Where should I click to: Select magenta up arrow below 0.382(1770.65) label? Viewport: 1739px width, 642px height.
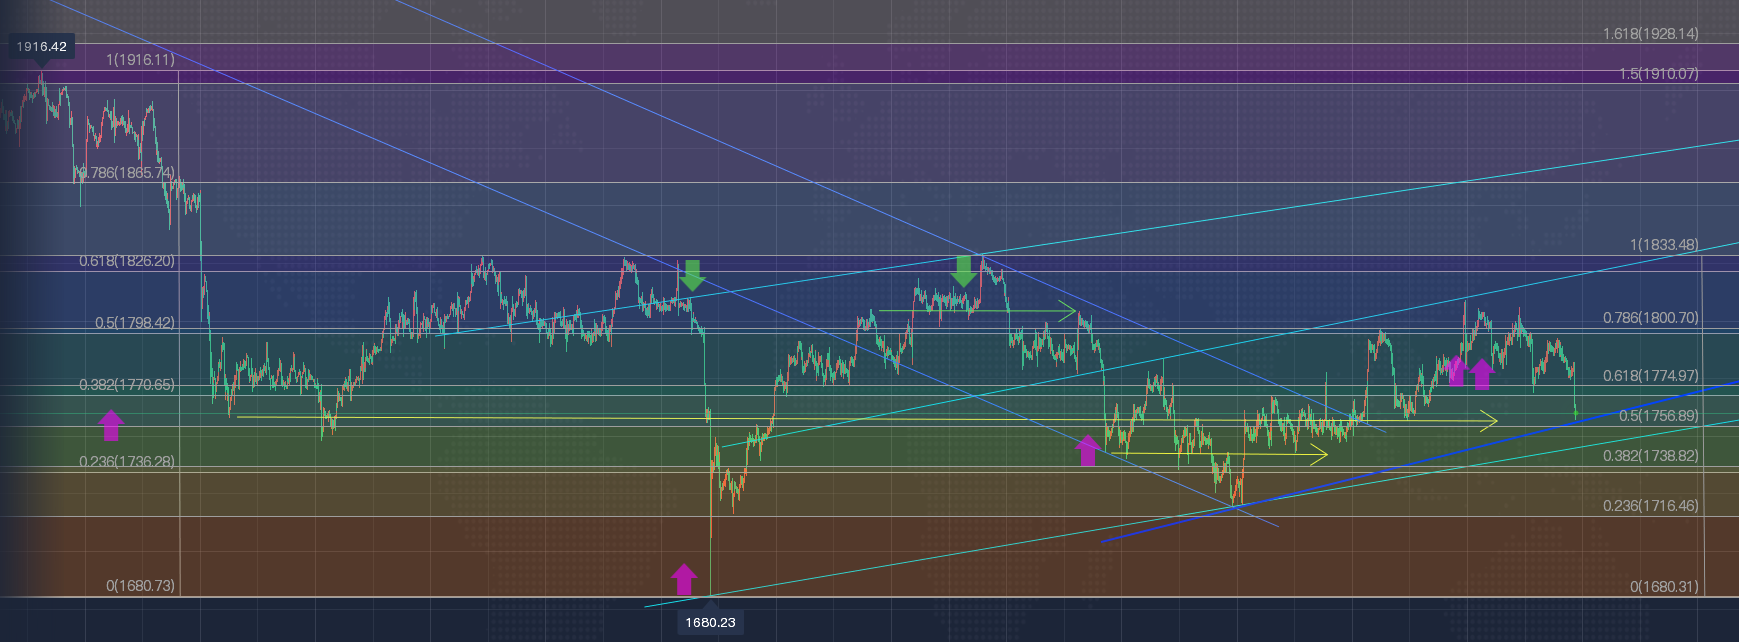coord(111,425)
